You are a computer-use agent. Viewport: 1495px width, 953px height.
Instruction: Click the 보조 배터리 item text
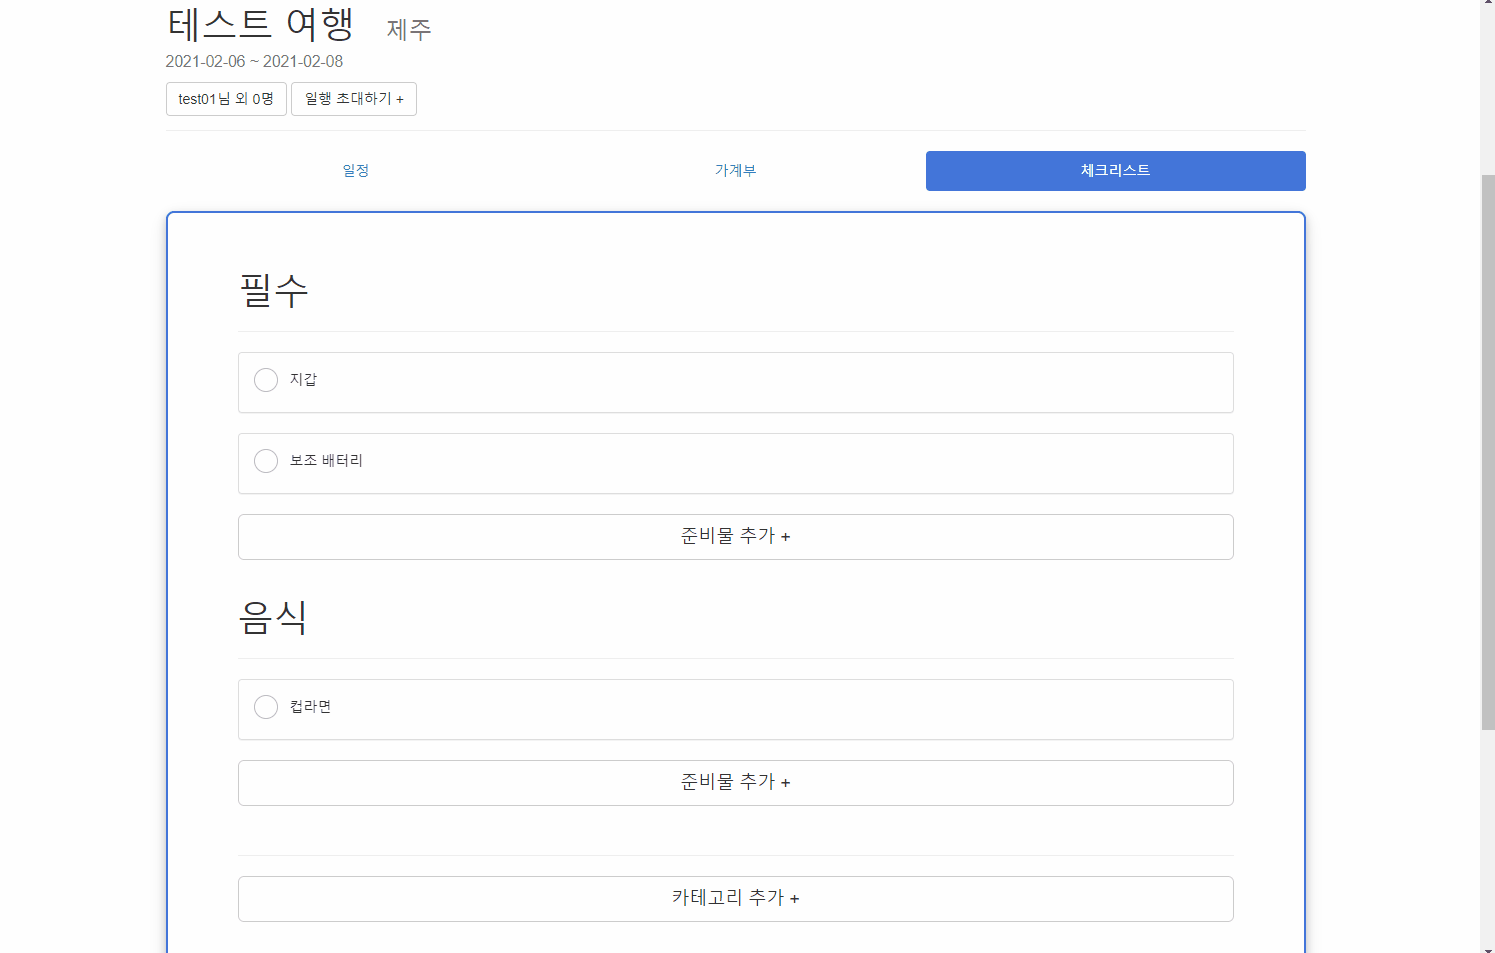click(x=326, y=460)
